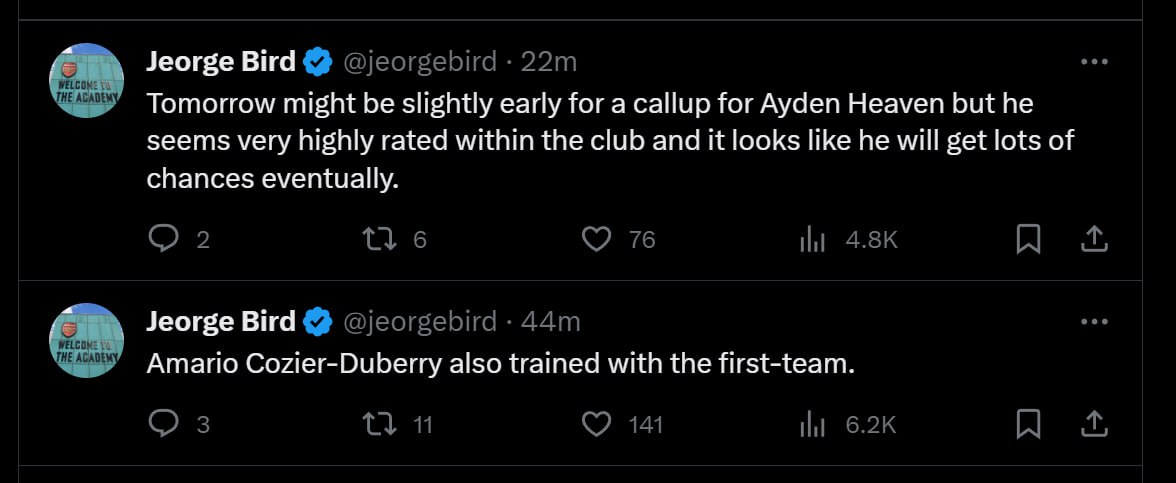Click the first tweet's profile avatar
Image resolution: width=1176 pixels, height=483 pixels.
86,80
